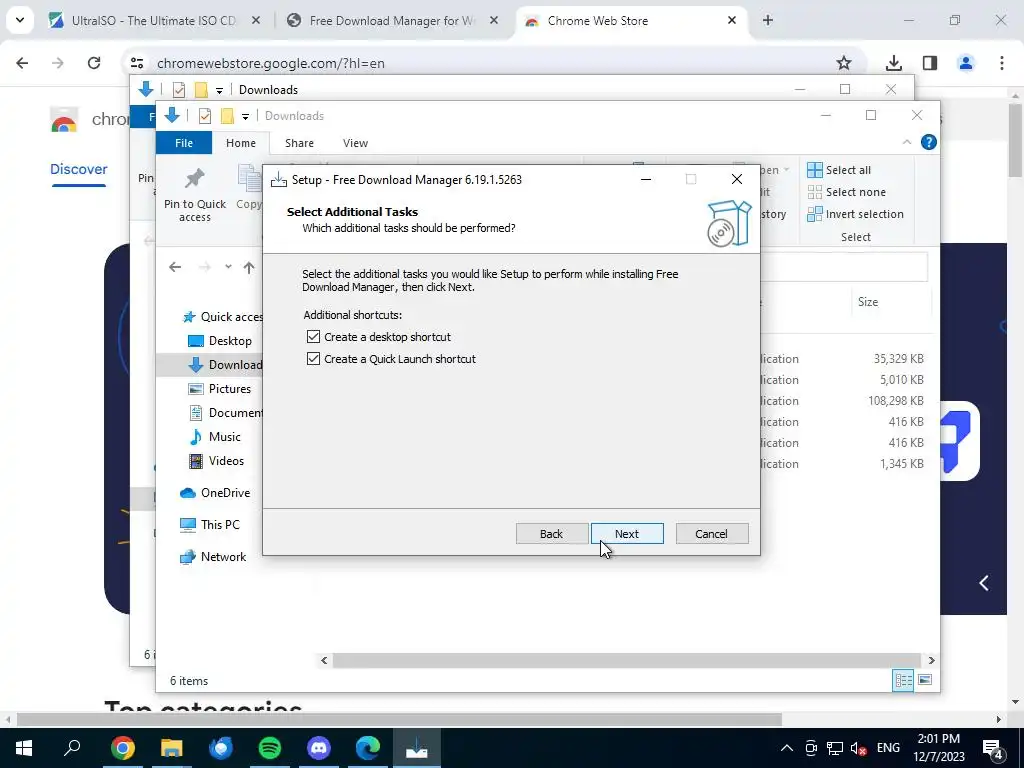The width and height of the screenshot is (1024, 768).
Task: Cancel the Free Download Manager setup
Action: point(712,534)
